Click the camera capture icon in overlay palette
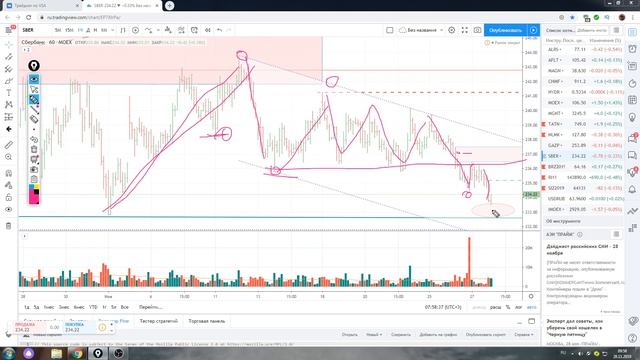Screen dimensions: 640x360 [34, 169]
